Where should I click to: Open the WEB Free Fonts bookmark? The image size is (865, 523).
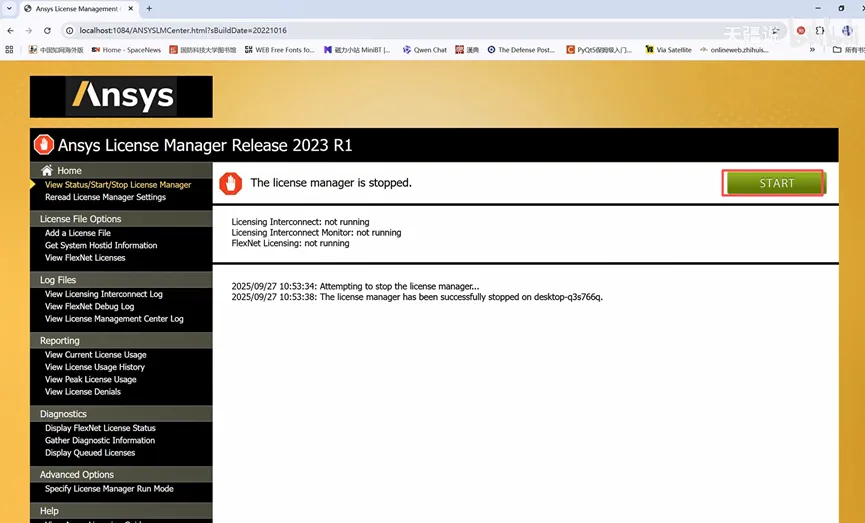point(279,50)
